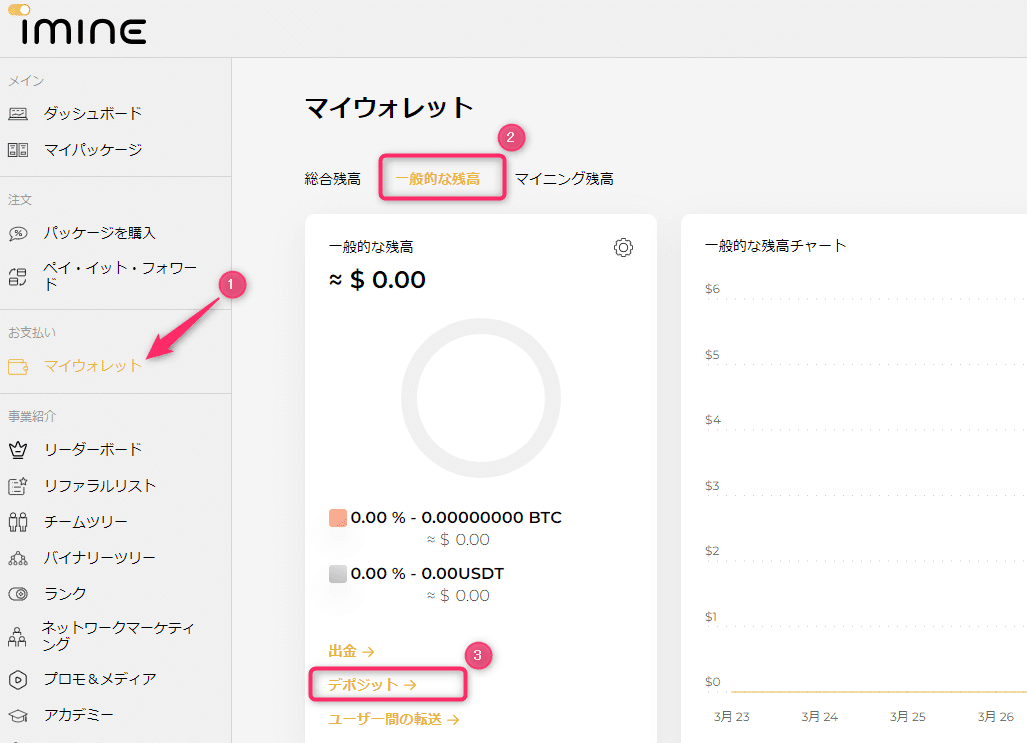This screenshot has width=1027, height=743.
Task: Open wallet settings gear icon
Action: (x=623, y=247)
